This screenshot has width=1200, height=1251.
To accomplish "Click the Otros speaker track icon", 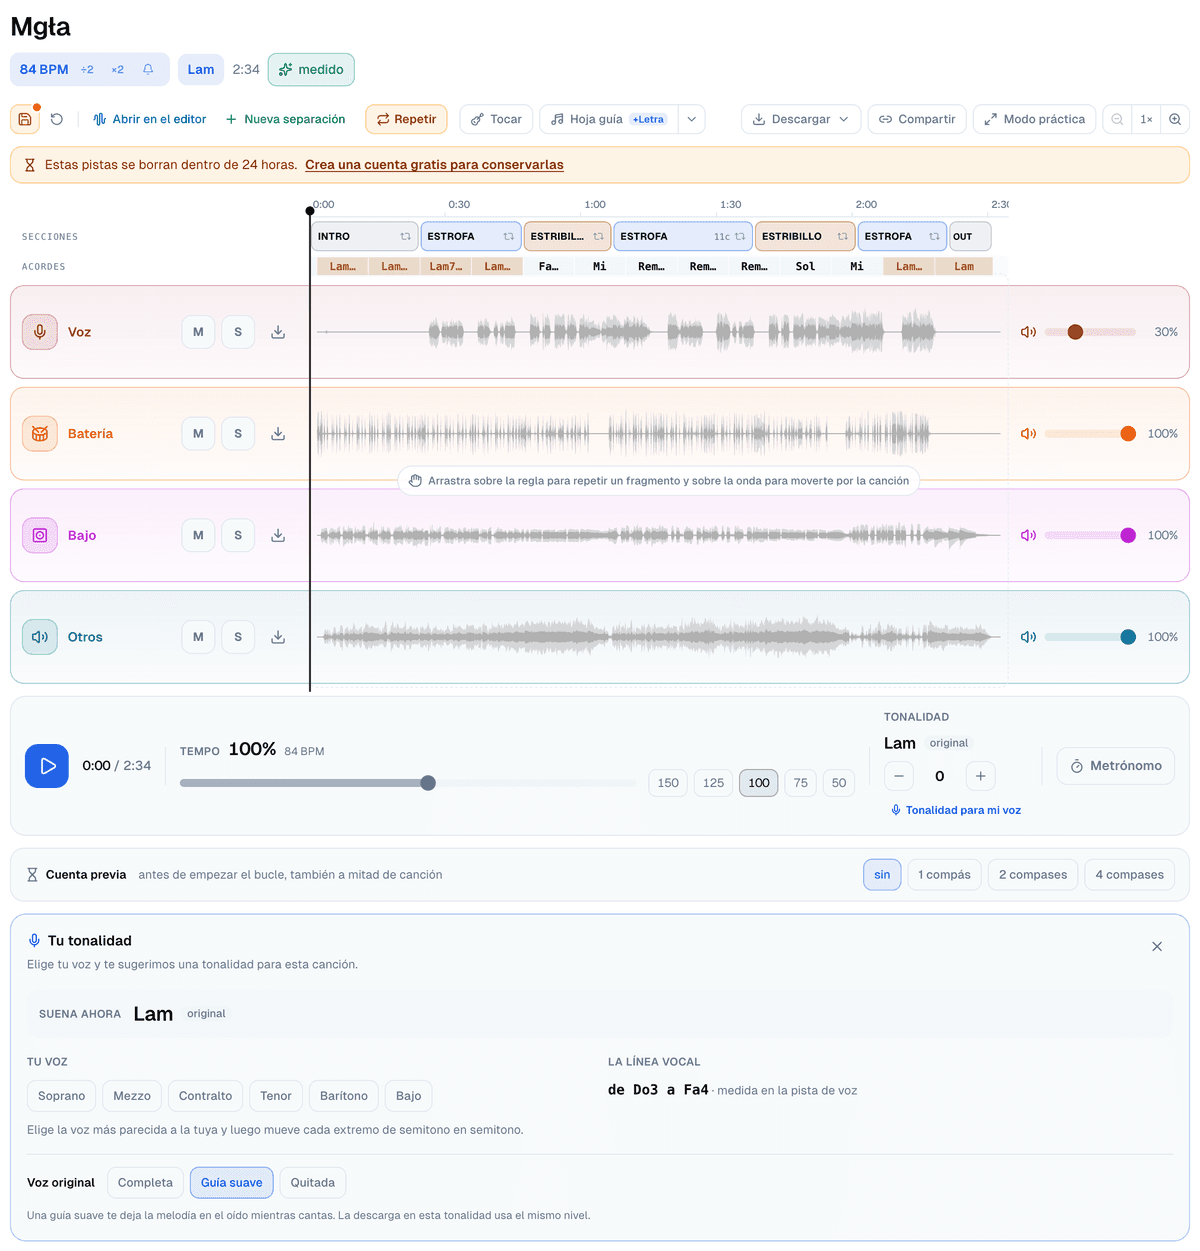I will coord(40,637).
